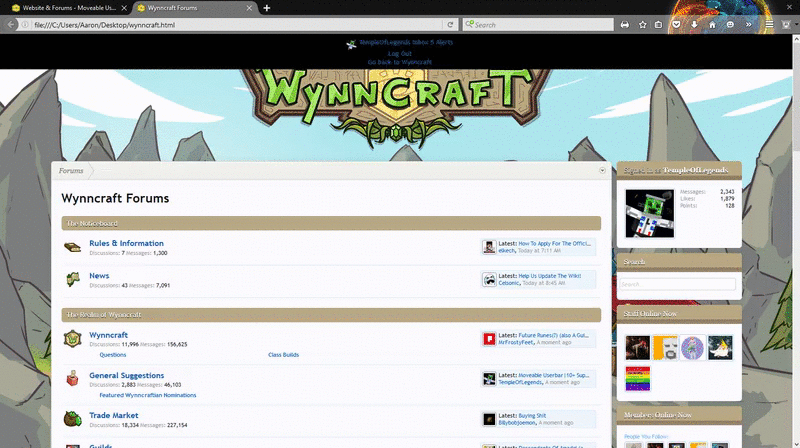Open latest thread Moveable Userbar

click(554, 375)
